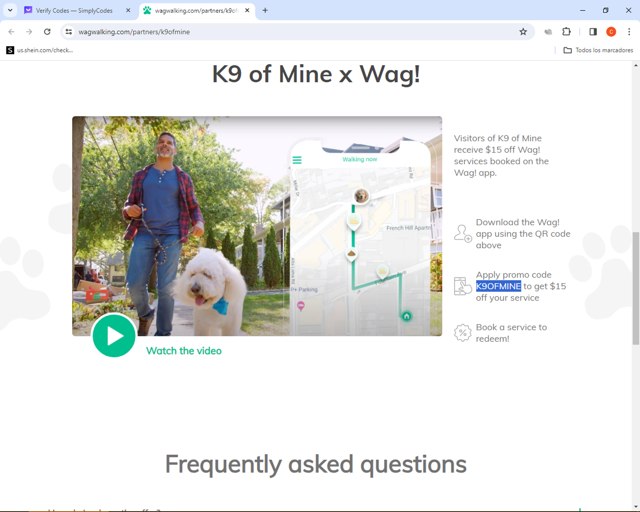The image size is (640, 512).
Task: Click 'Visitors of K9 of Mine' paragraph
Action: (x=501, y=156)
